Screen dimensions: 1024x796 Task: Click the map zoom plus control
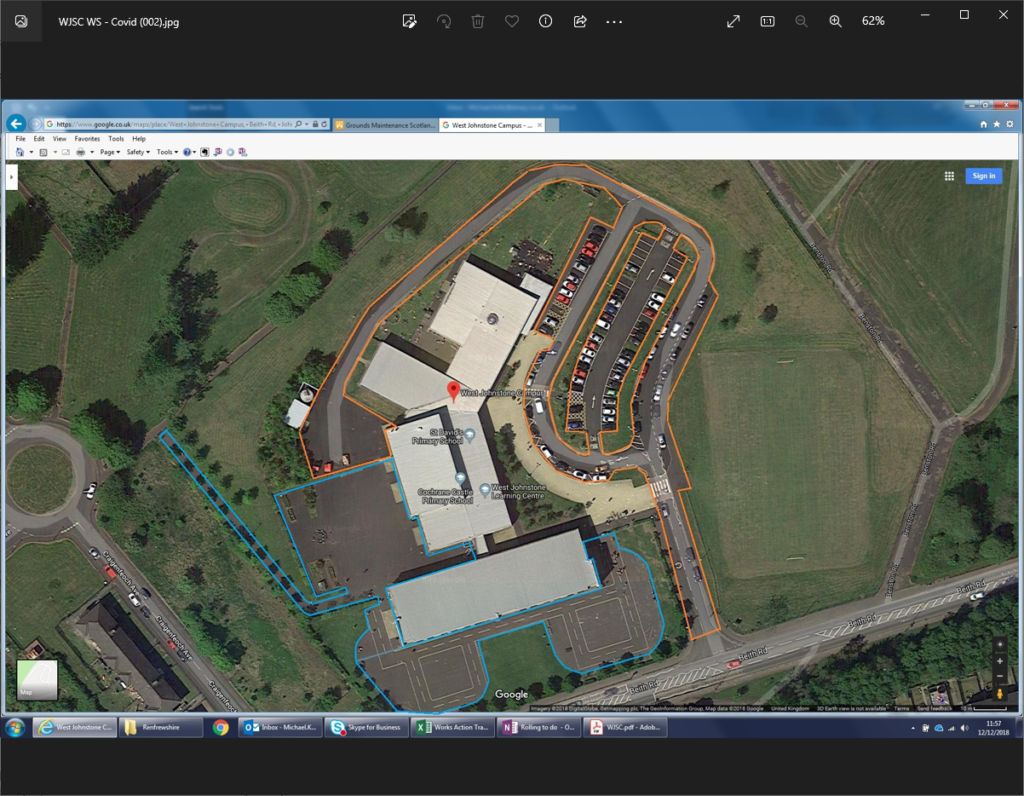1000,661
